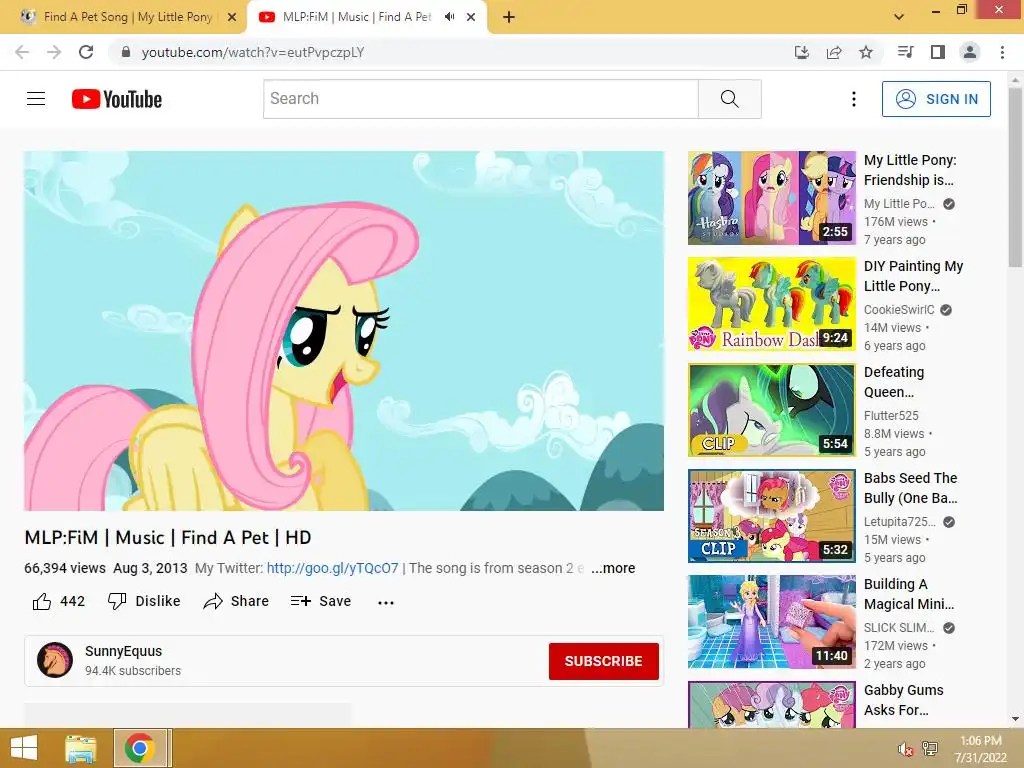Reload the YouTube page

[86, 52]
